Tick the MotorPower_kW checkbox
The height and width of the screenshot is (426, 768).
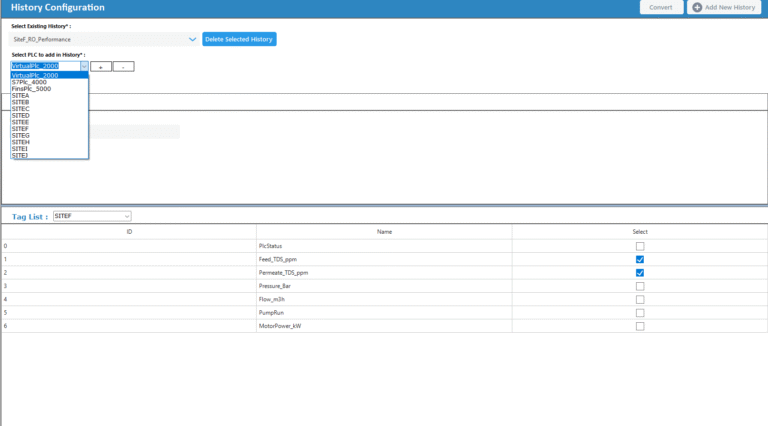tap(640, 326)
